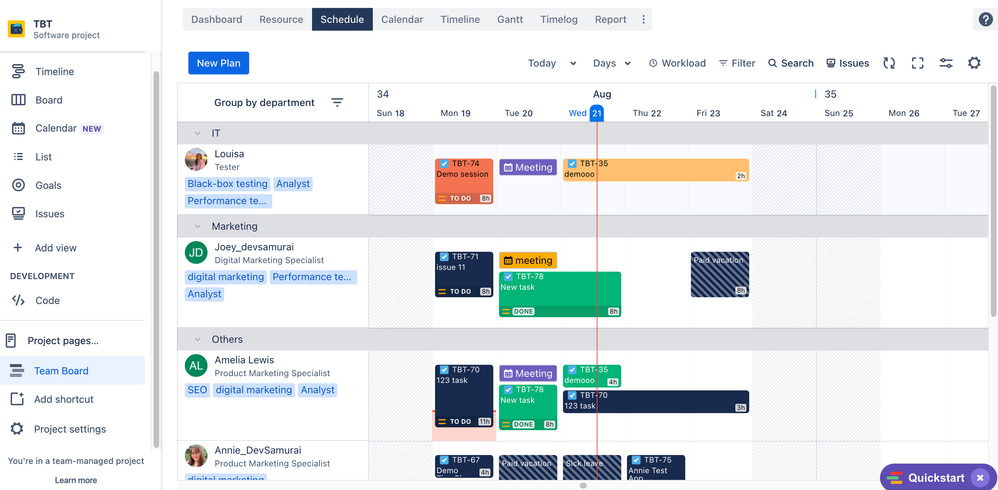Image resolution: width=998 pixels, height=490 pixels.
Task: Click Joey's TBT-78 New task checkbox
Action: 508,276
